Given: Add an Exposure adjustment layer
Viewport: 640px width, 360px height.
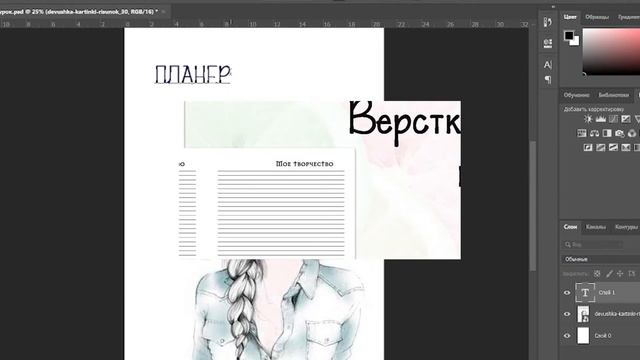Looking at the screenshot, I should pyautogui.click(x=626, y=119).
